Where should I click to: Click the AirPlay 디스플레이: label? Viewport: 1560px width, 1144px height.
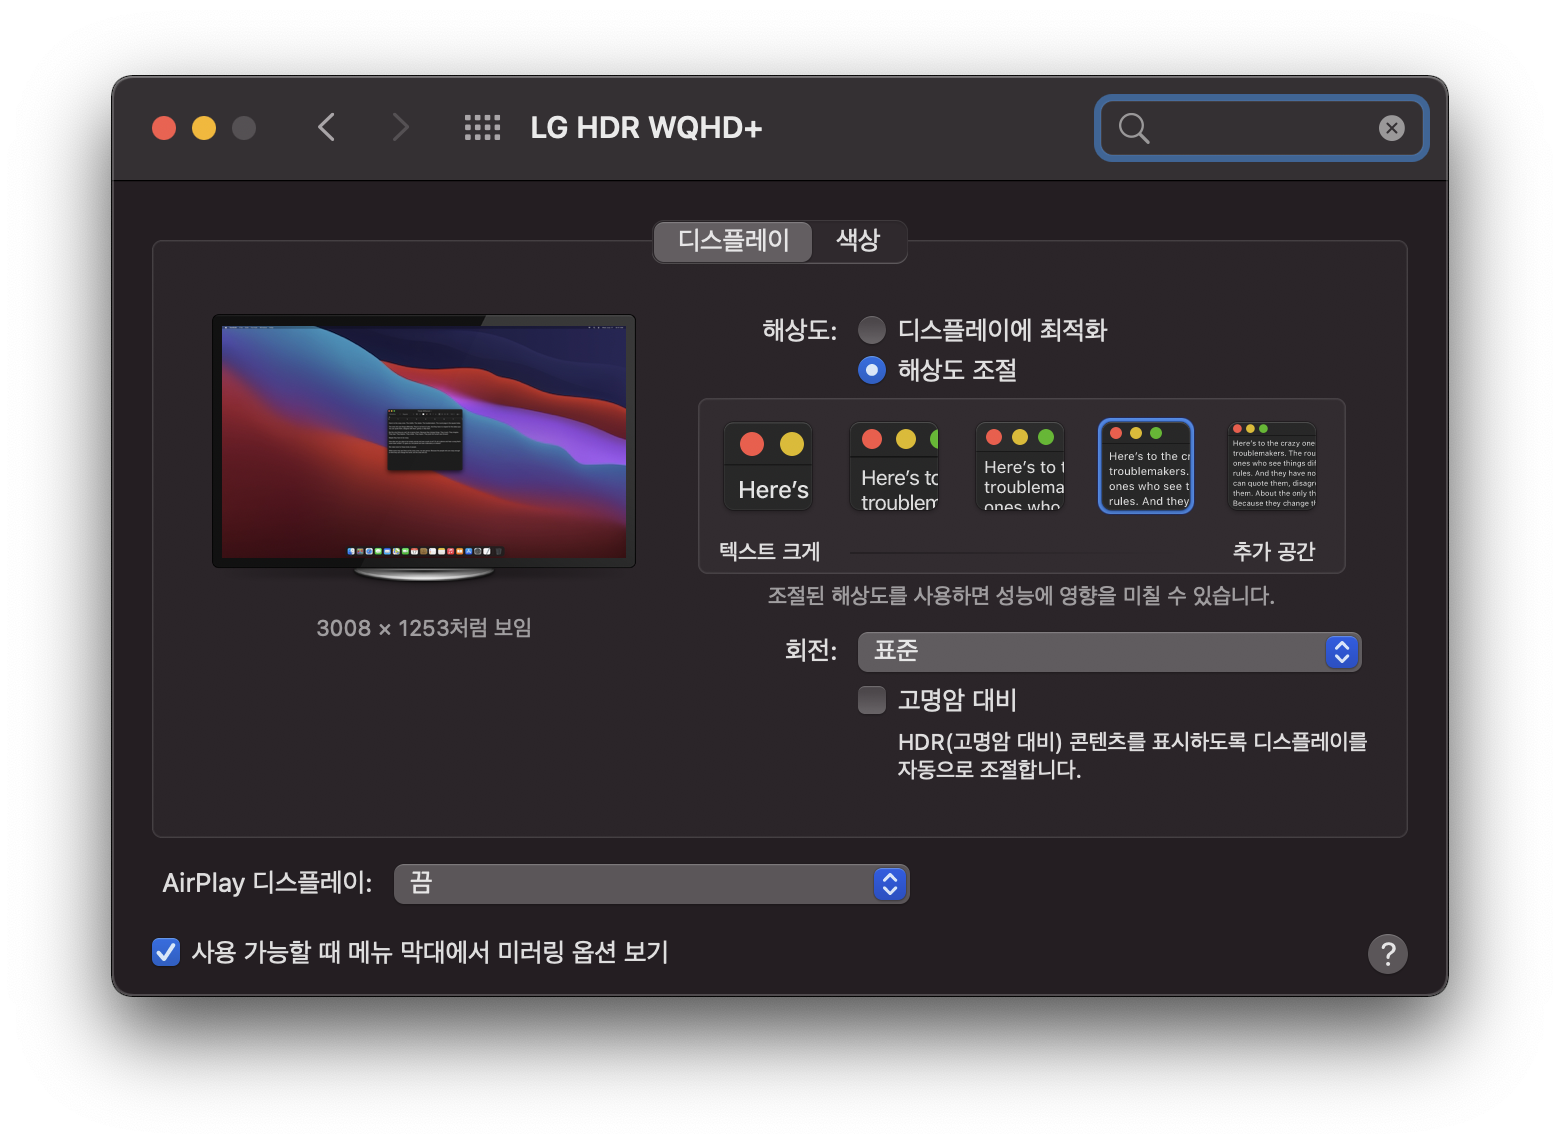click(x=267, y=883)
